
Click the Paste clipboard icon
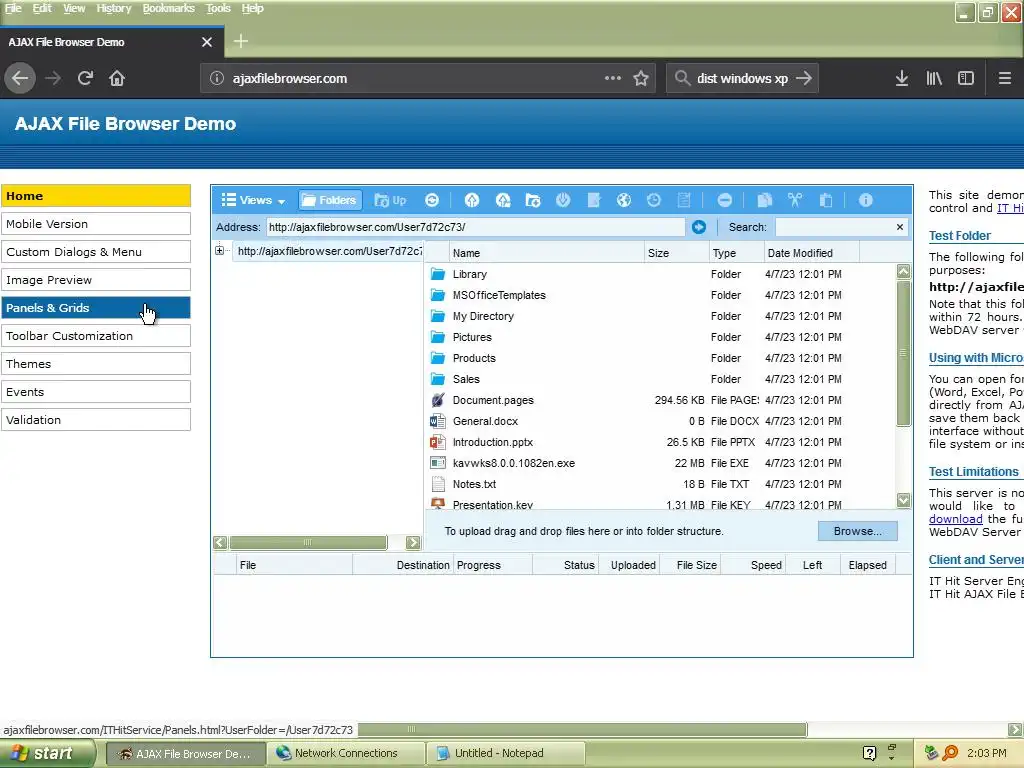[825, 200]
